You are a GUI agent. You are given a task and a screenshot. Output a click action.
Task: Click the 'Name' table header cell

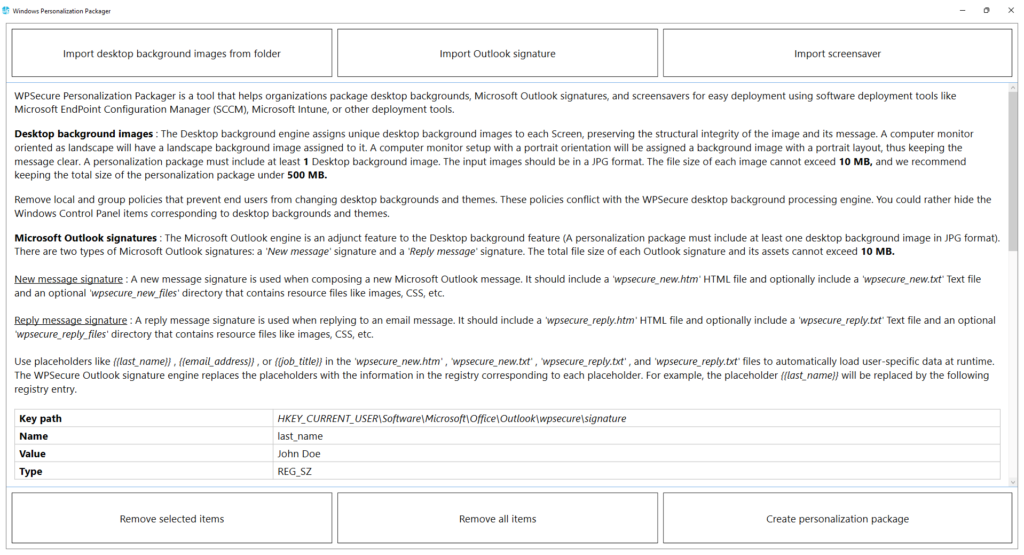(x=144, y=436)
